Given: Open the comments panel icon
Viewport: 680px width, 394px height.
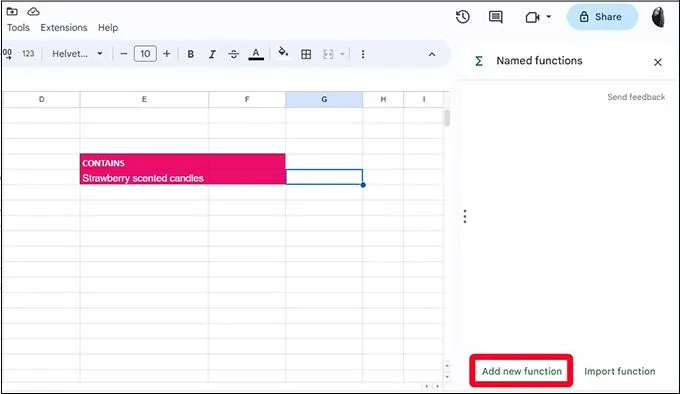Looking at the screenshot, I should [x=496, y=17].
